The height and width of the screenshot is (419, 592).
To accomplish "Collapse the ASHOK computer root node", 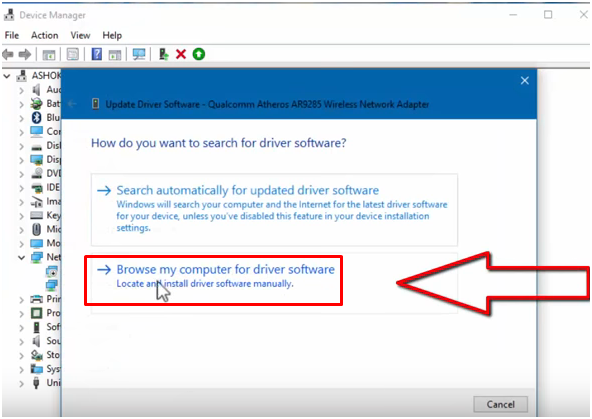I will click(7, 76).
